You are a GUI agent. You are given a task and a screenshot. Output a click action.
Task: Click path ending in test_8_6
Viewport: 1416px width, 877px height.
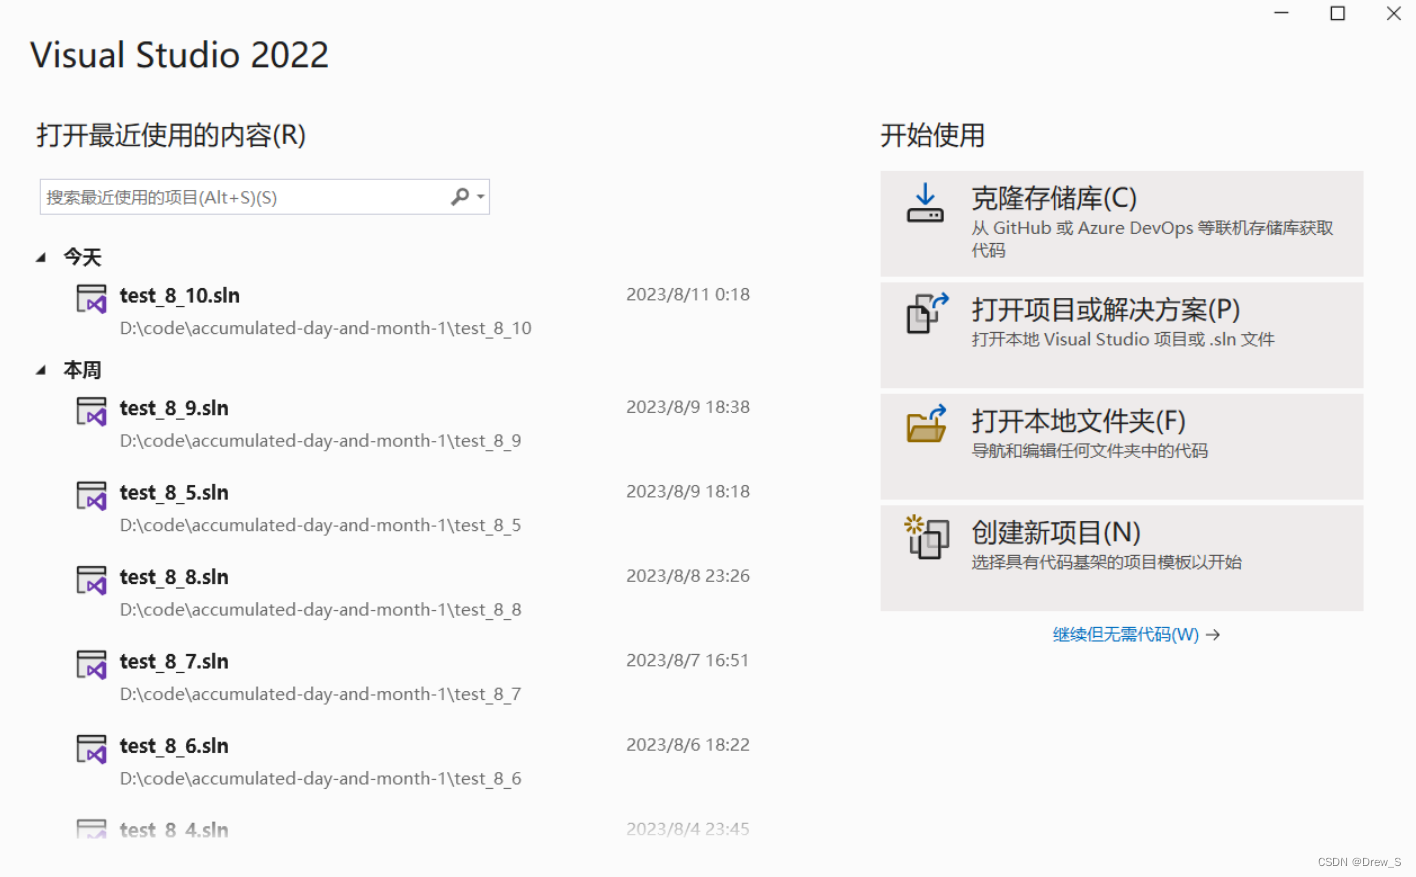[x=320, y=779]
